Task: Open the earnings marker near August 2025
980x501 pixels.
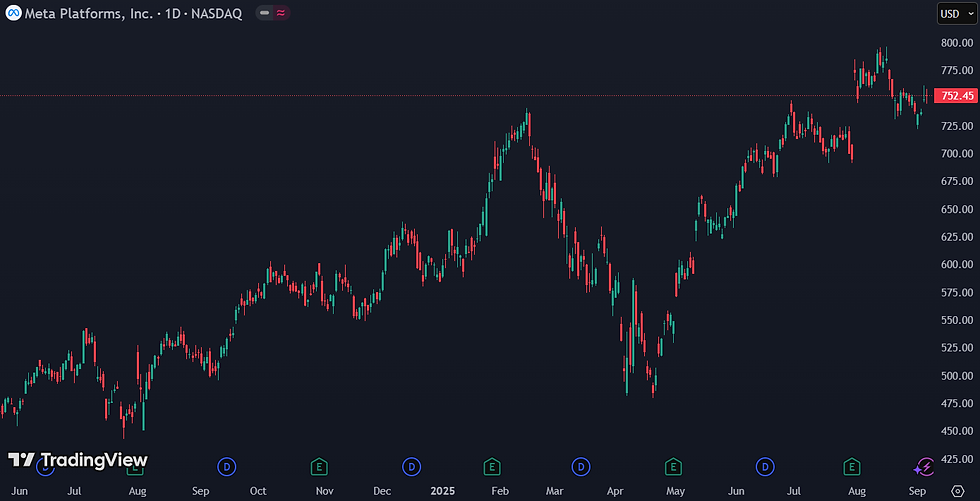Action: tap(851, 466)
